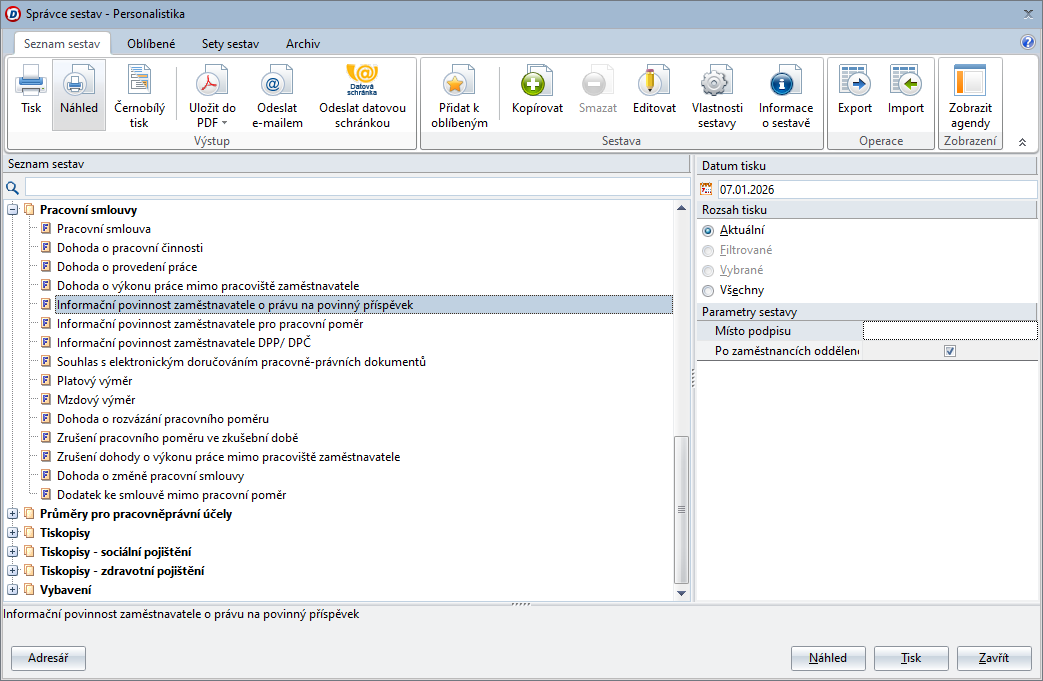Expand the Tiskopisy tree folder
This screenshot has height=681, width=1043.
coord(13,533)
